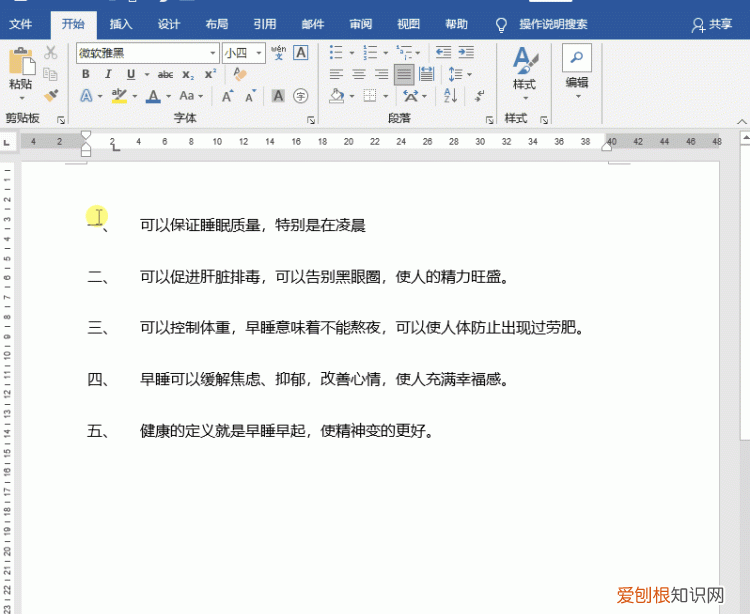Switch to the 设计 Design tab

(169, 24)
